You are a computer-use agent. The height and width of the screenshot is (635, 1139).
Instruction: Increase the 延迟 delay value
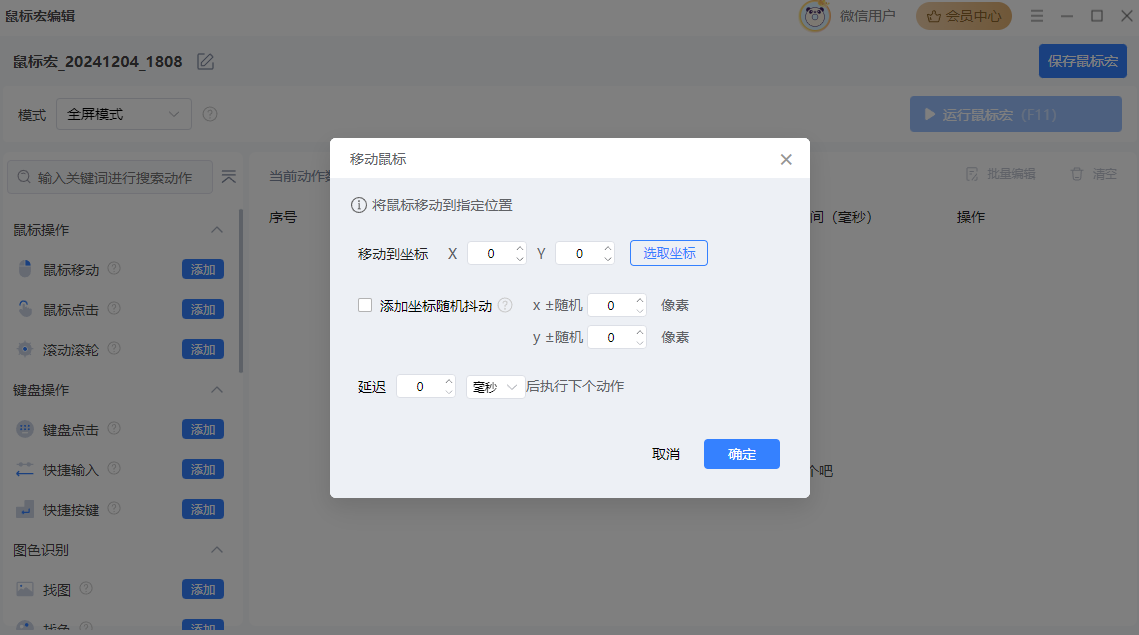point(449,381)
